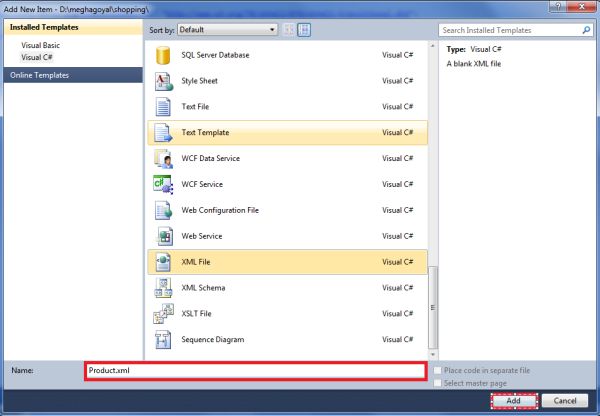Viewport: 600px width, 416px height.
Task: Select the Sequence Diagram label
Action: tap(213, 340)
